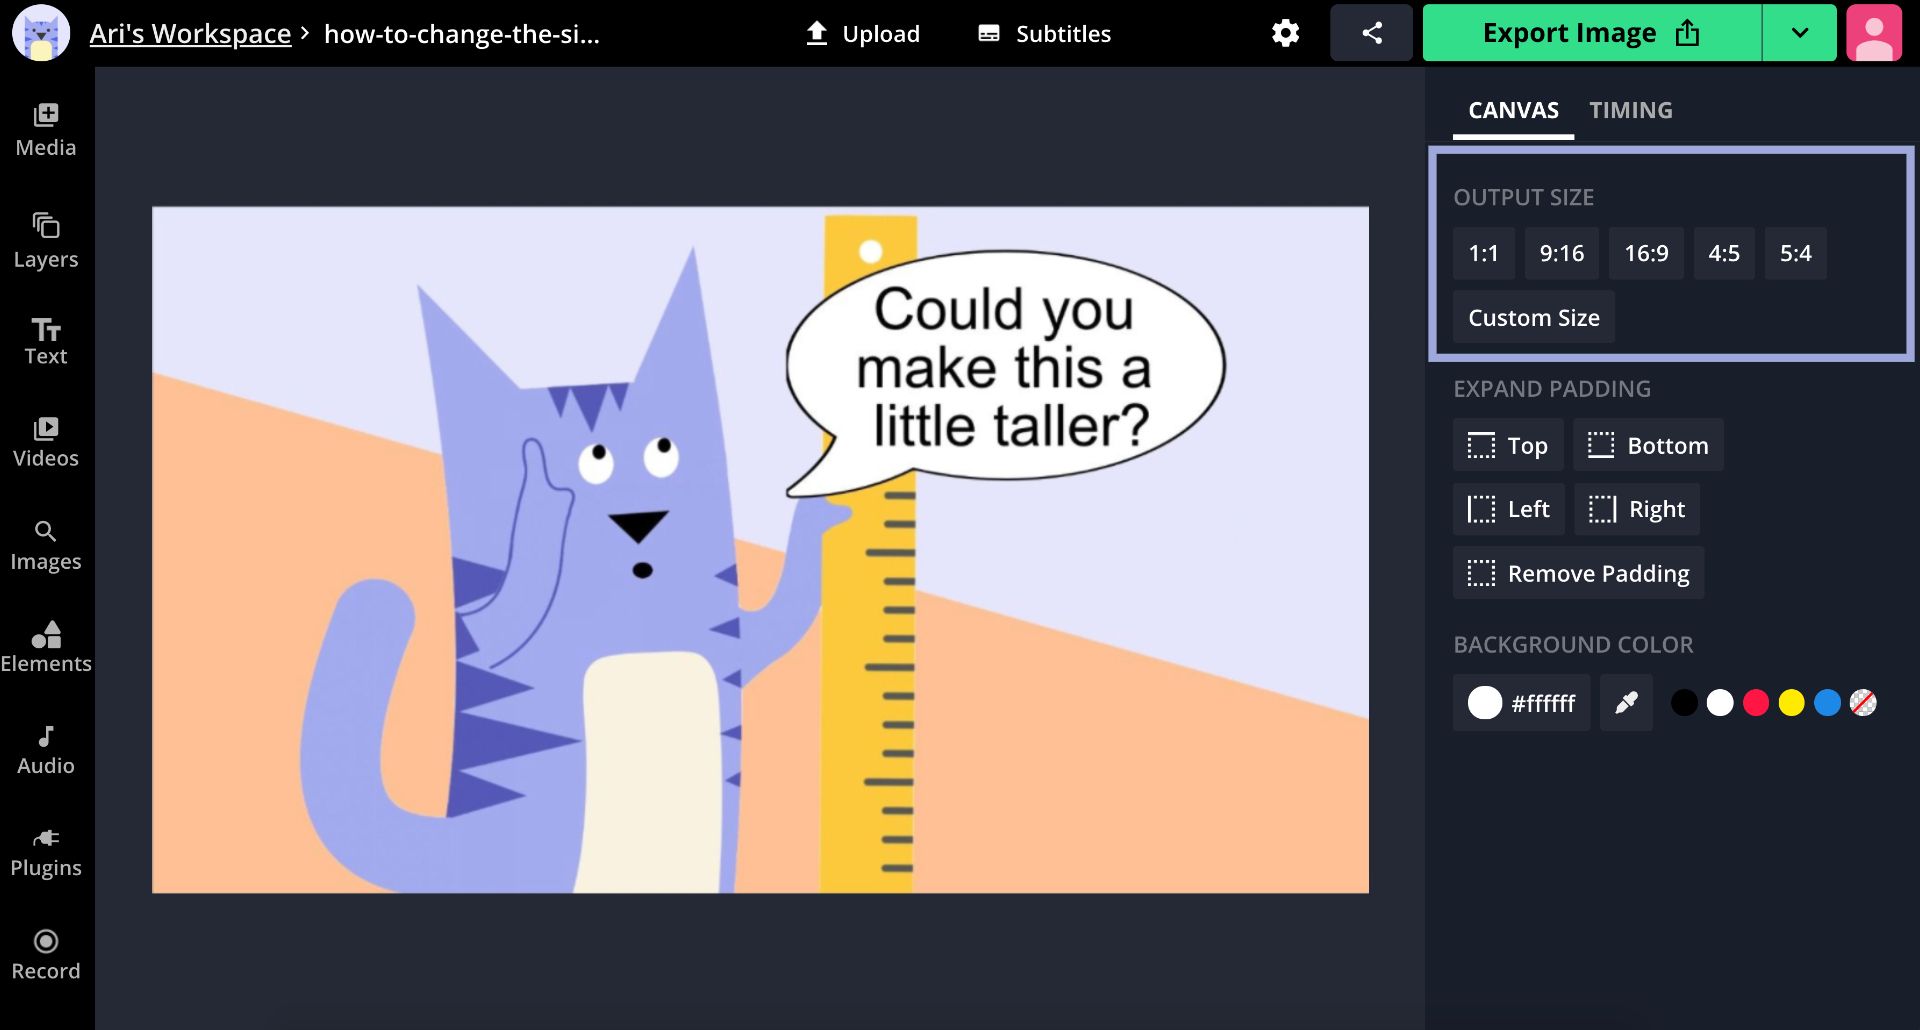Open the Plugins panel
Viewport: 1920px width, 1030px height.
(x=46, y=852)
